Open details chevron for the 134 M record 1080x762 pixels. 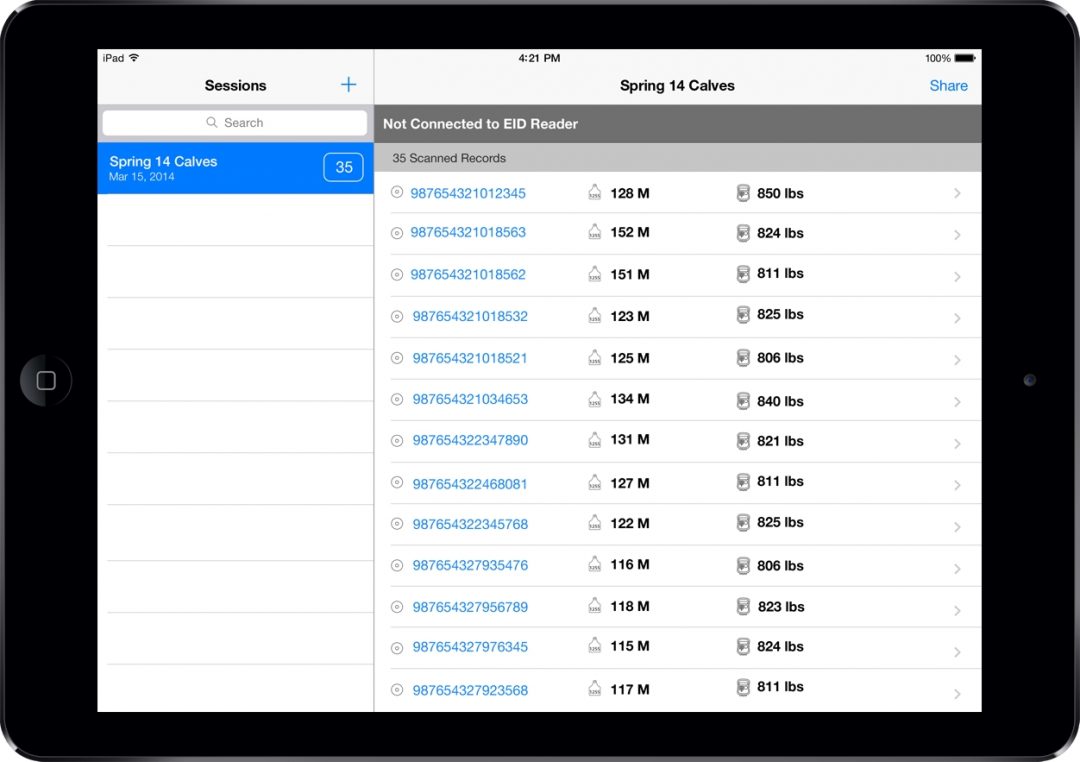pyautogui.click(x=957, y=402)
